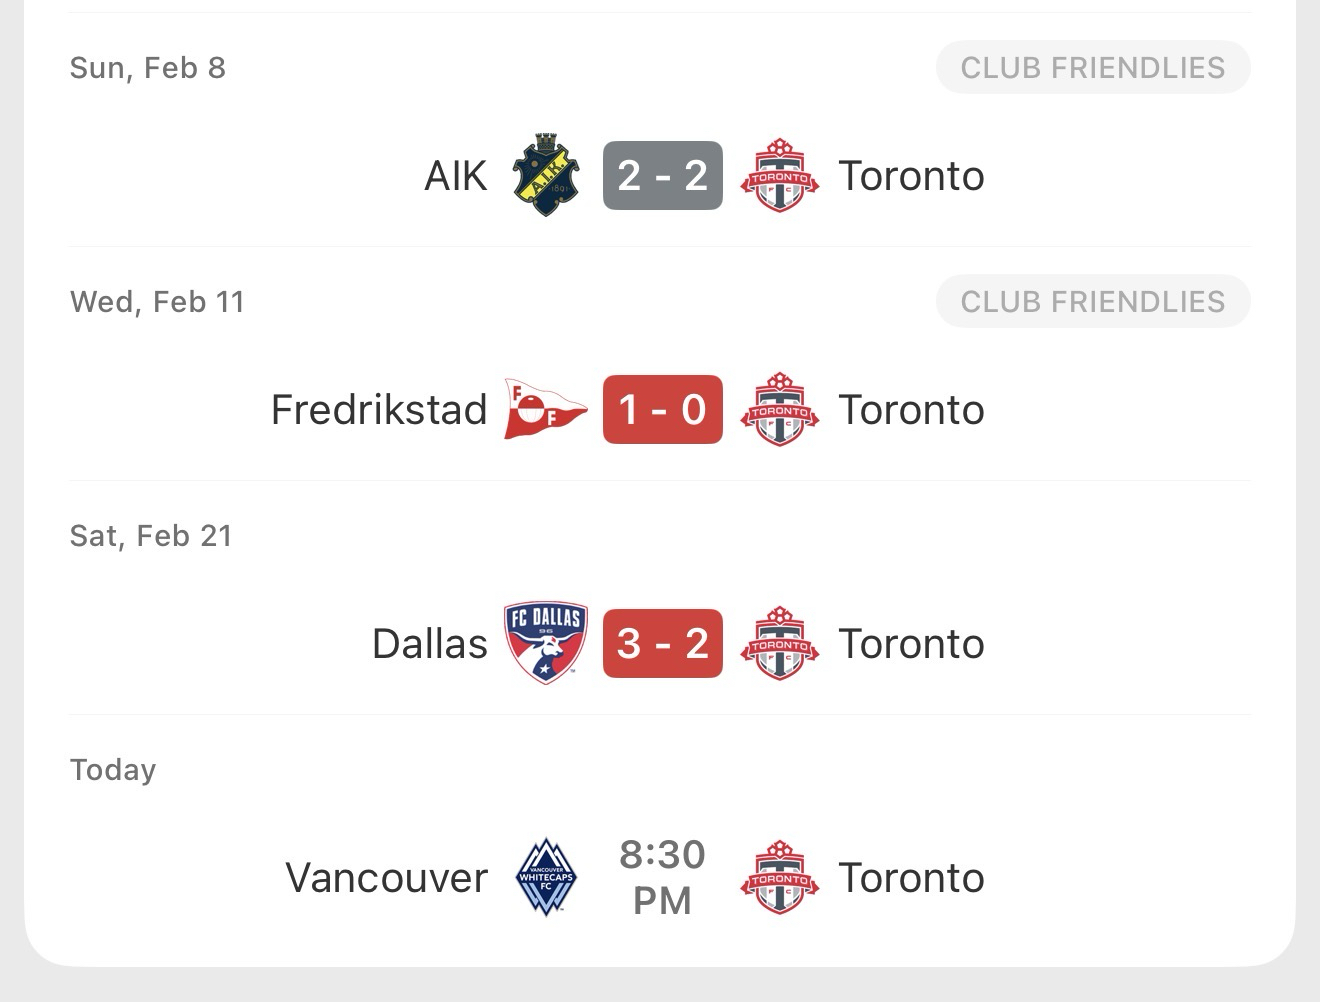Click the FC Dallas crest
Viewport: 1320px width, 1002px height.
click(x=546, y=643)
